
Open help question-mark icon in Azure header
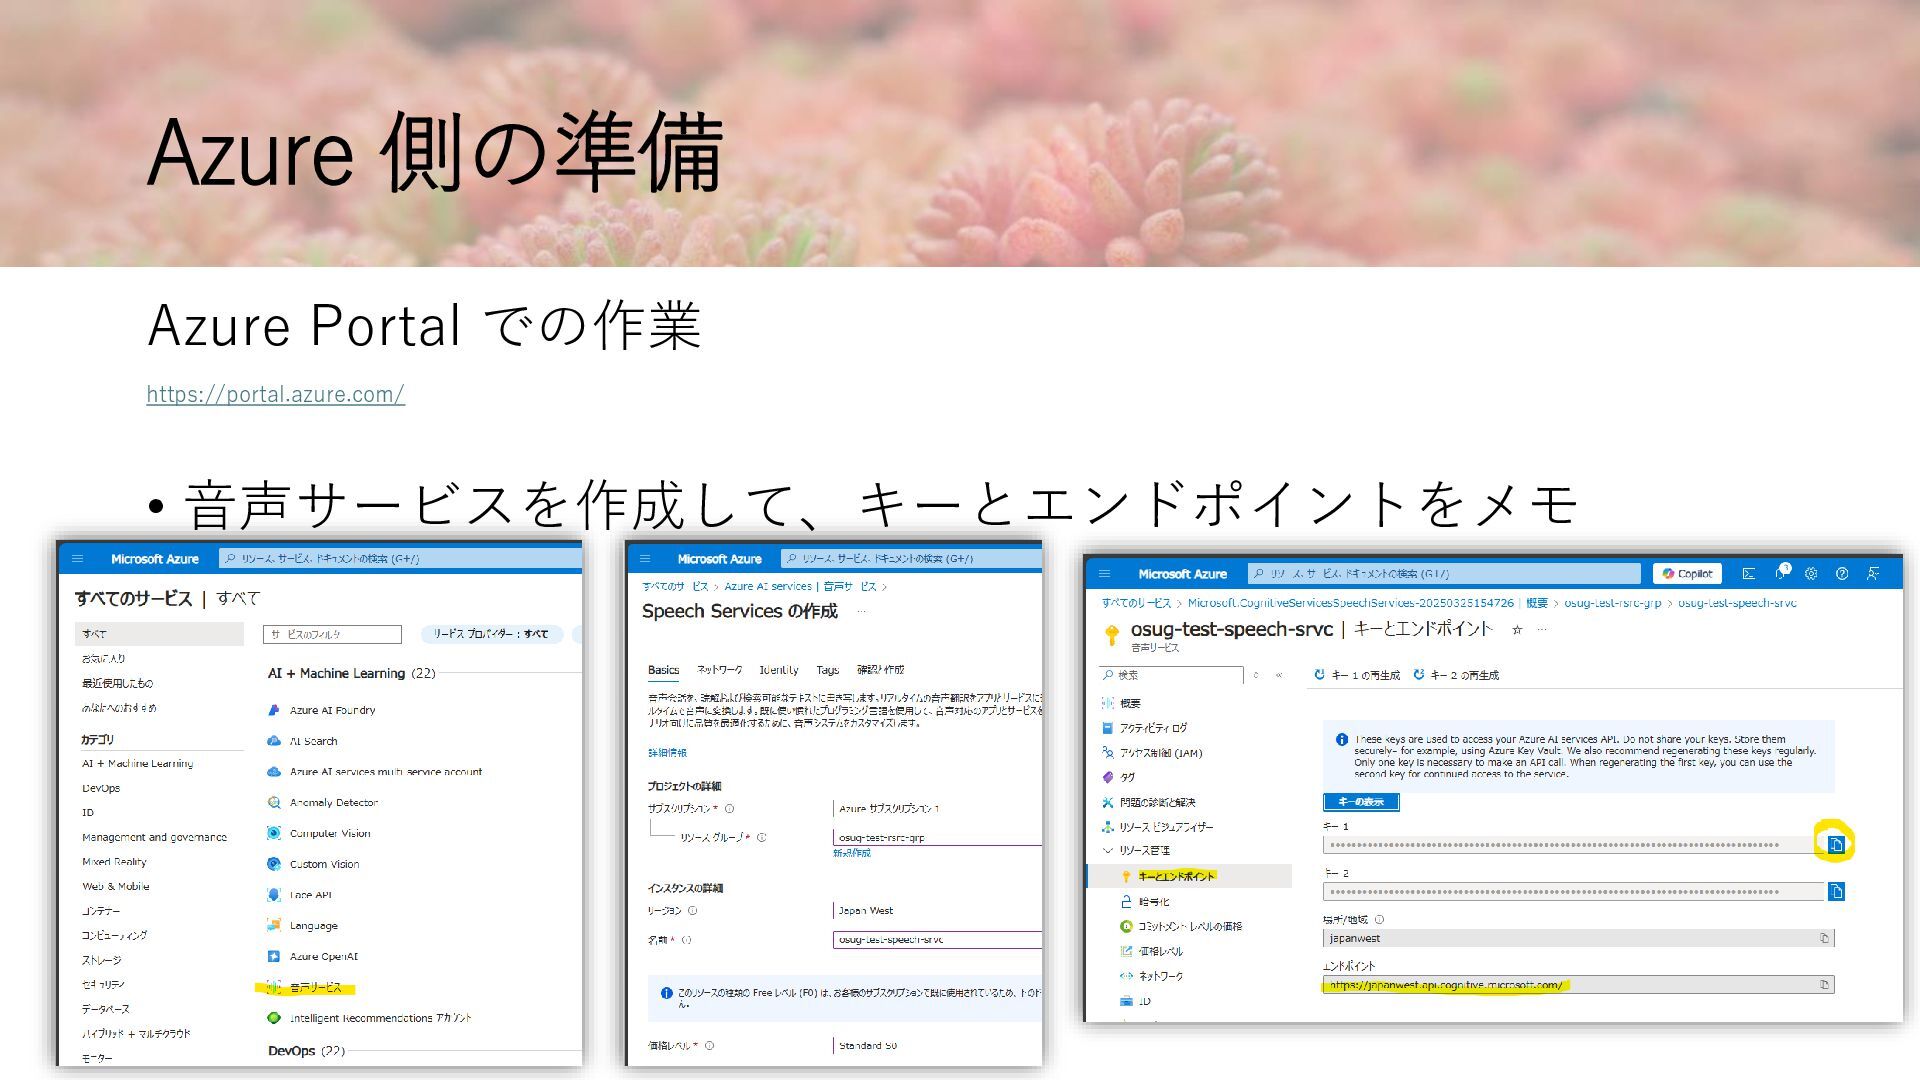[x=1842, y=574]
